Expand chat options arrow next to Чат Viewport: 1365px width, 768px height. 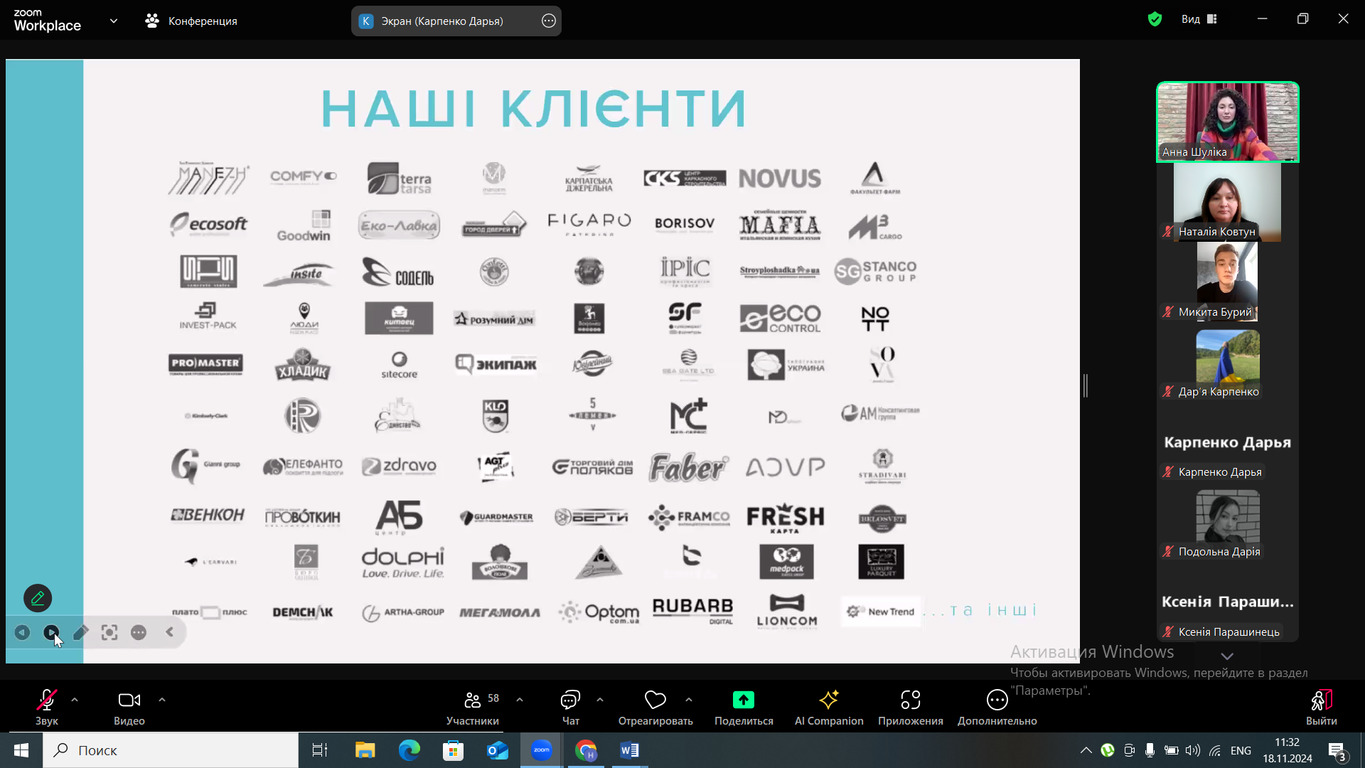click(600, 700)
